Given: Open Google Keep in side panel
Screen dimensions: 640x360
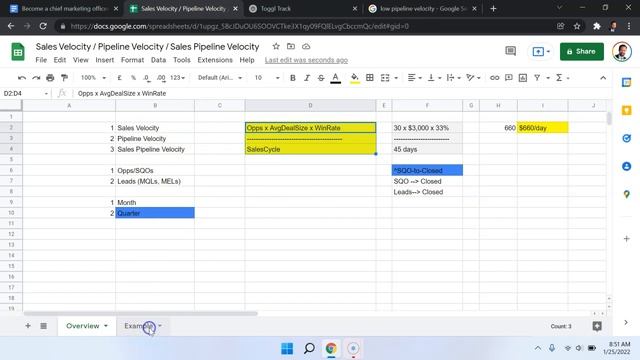Looking at the screenshot, I should [x=627, y=110].
